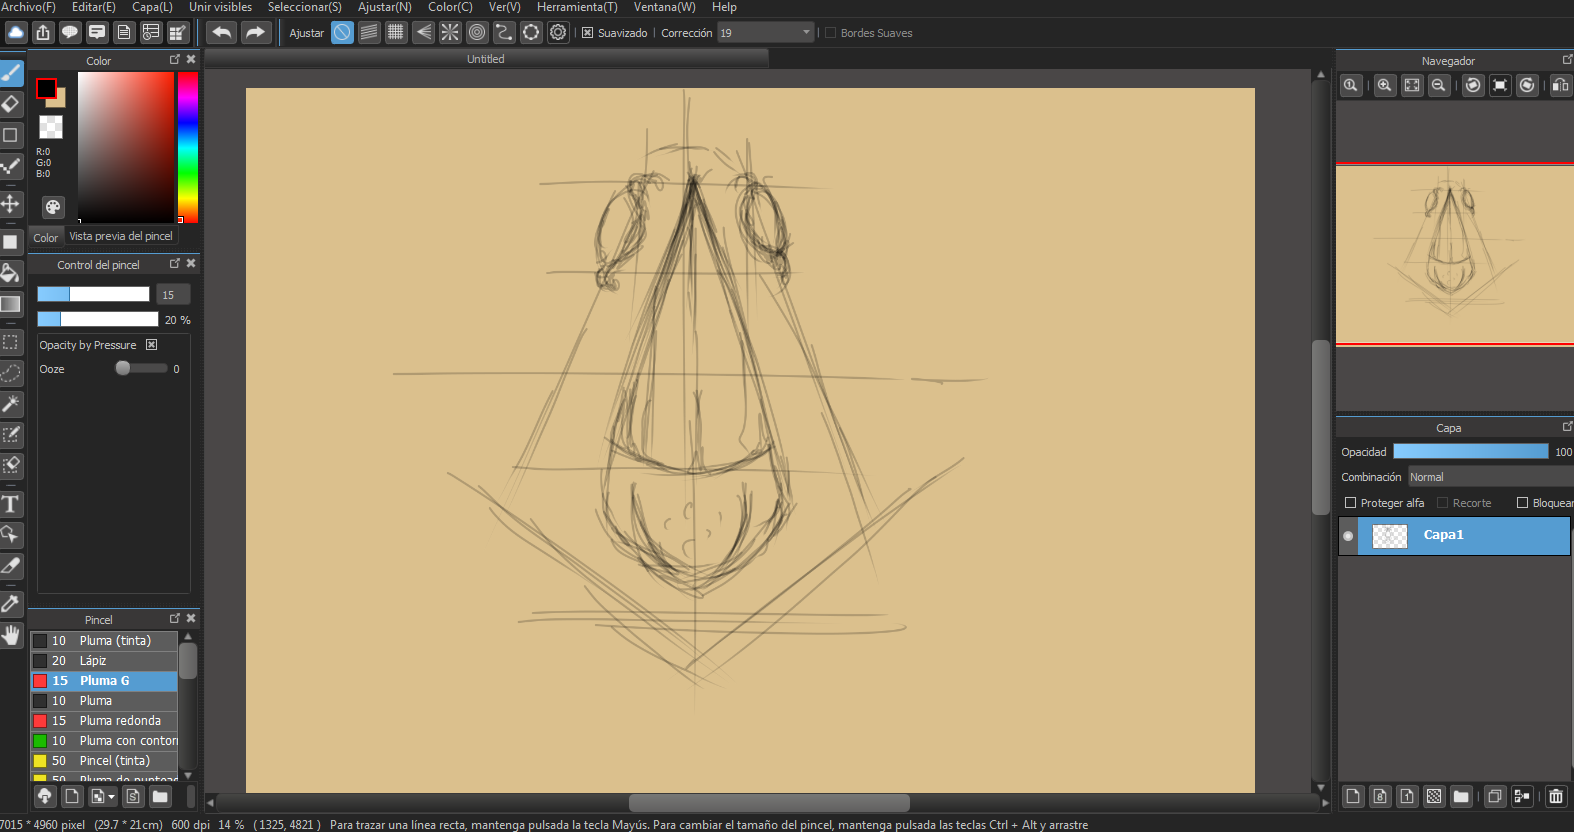The width and height of the screenshot is (1574, 832).
Task: Delete layer with trash icon
Action: (1556, 797)
